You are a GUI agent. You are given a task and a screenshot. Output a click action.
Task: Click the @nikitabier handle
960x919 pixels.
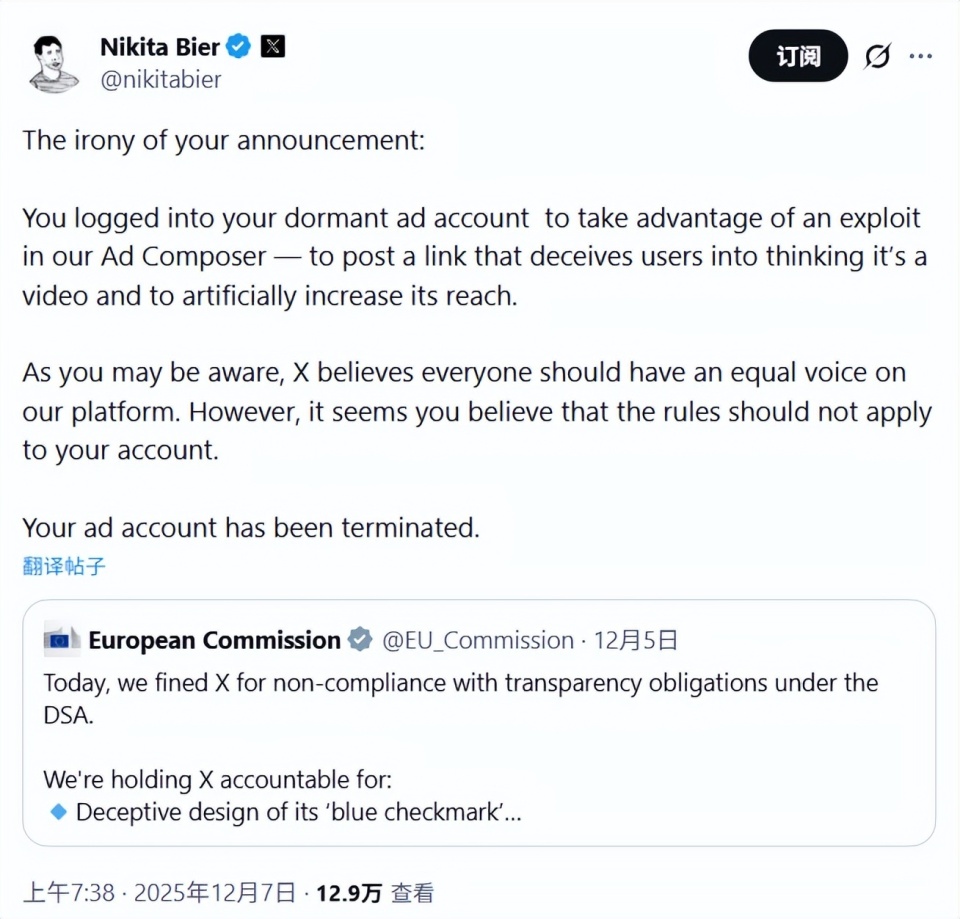click(x=160, y=80)
